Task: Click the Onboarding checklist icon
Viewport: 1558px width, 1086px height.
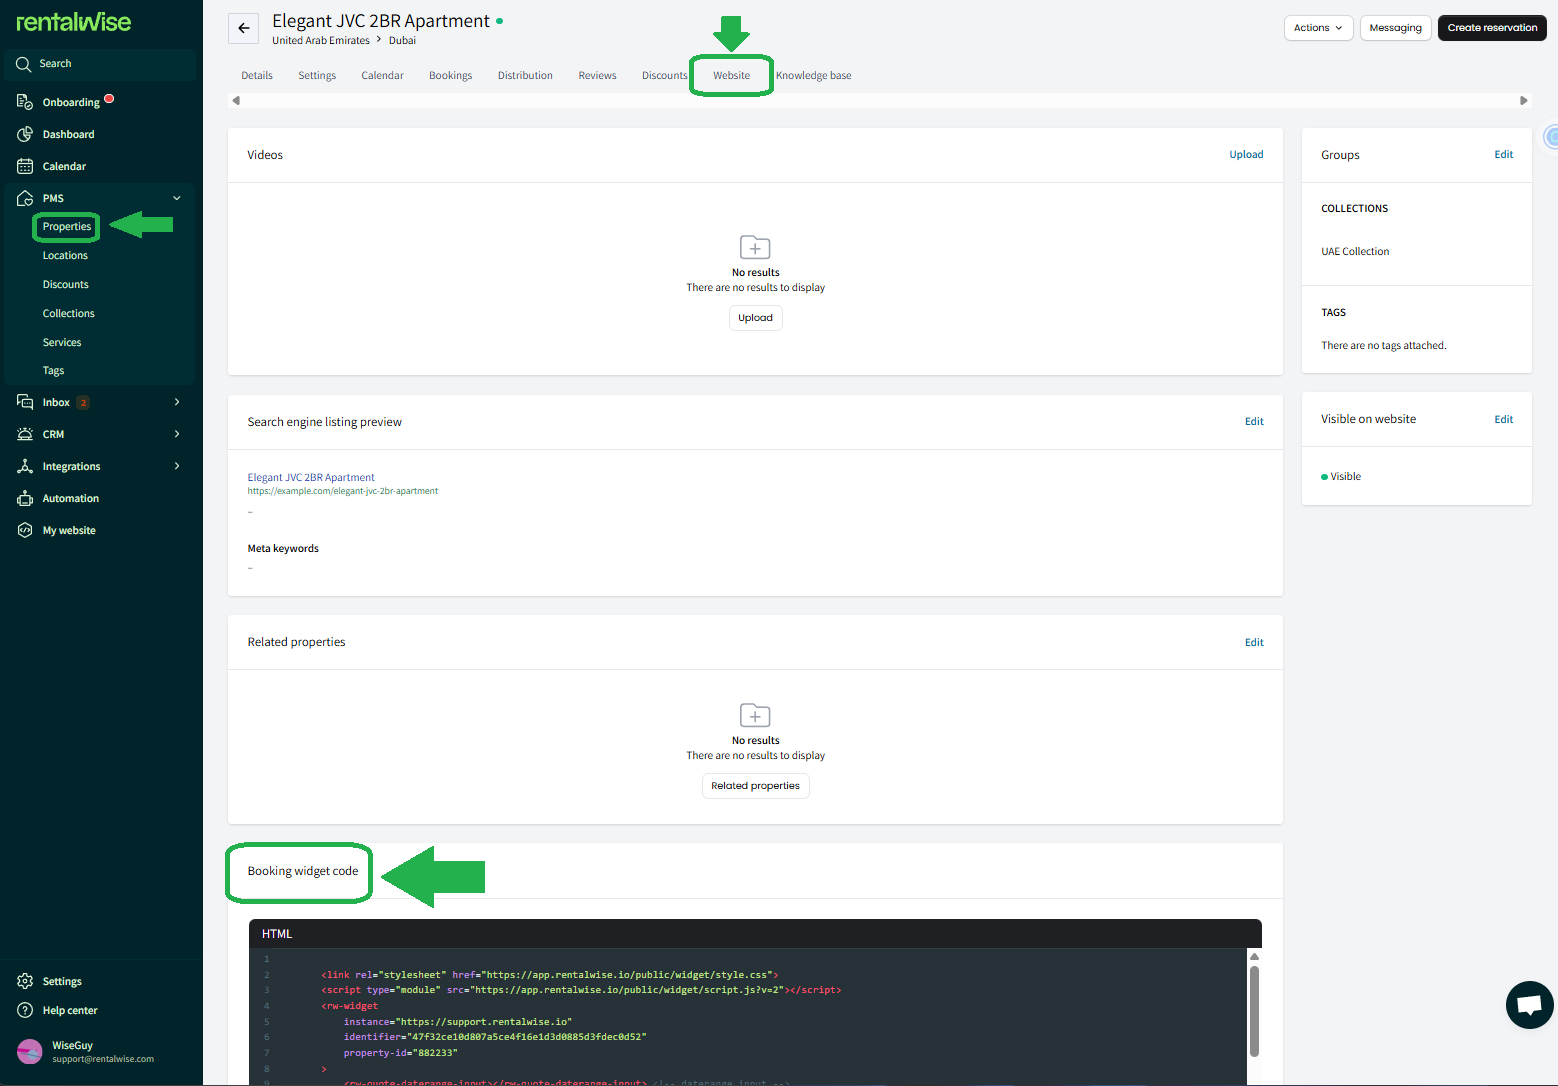Action: 25,102
